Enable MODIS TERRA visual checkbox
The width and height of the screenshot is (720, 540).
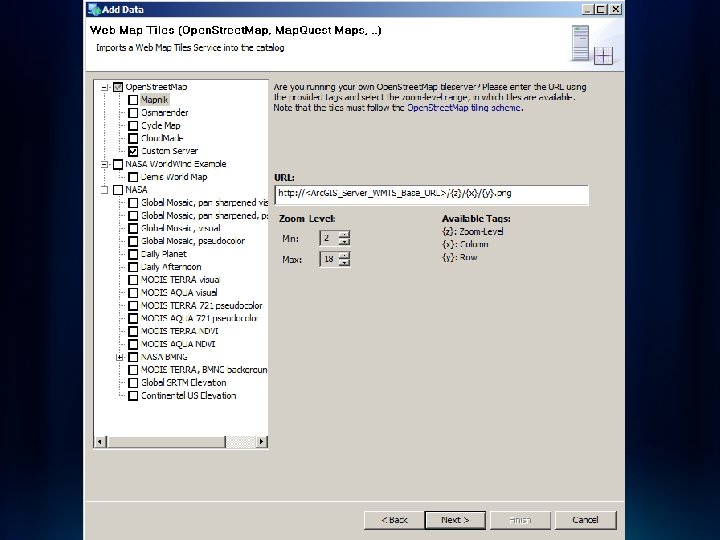point(133,280)
